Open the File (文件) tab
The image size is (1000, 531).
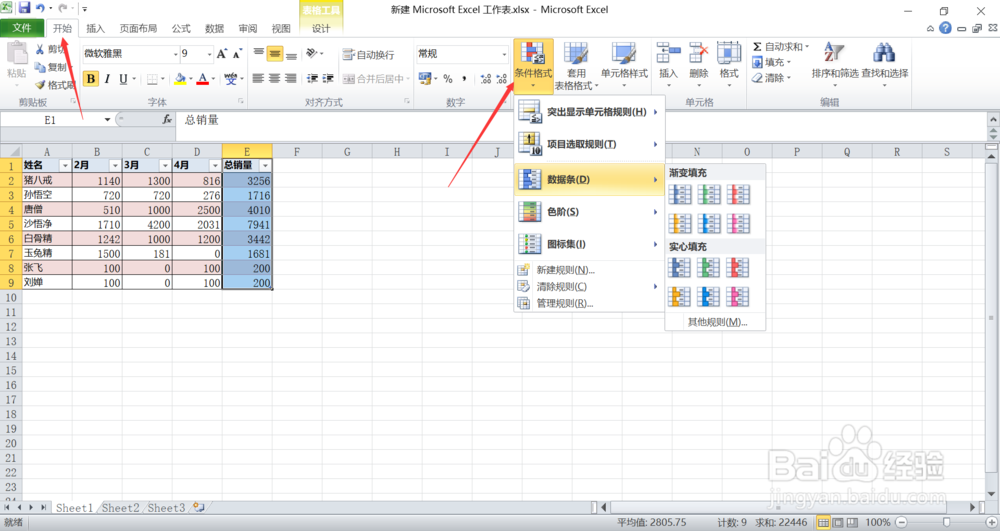(x=22, y=28)
